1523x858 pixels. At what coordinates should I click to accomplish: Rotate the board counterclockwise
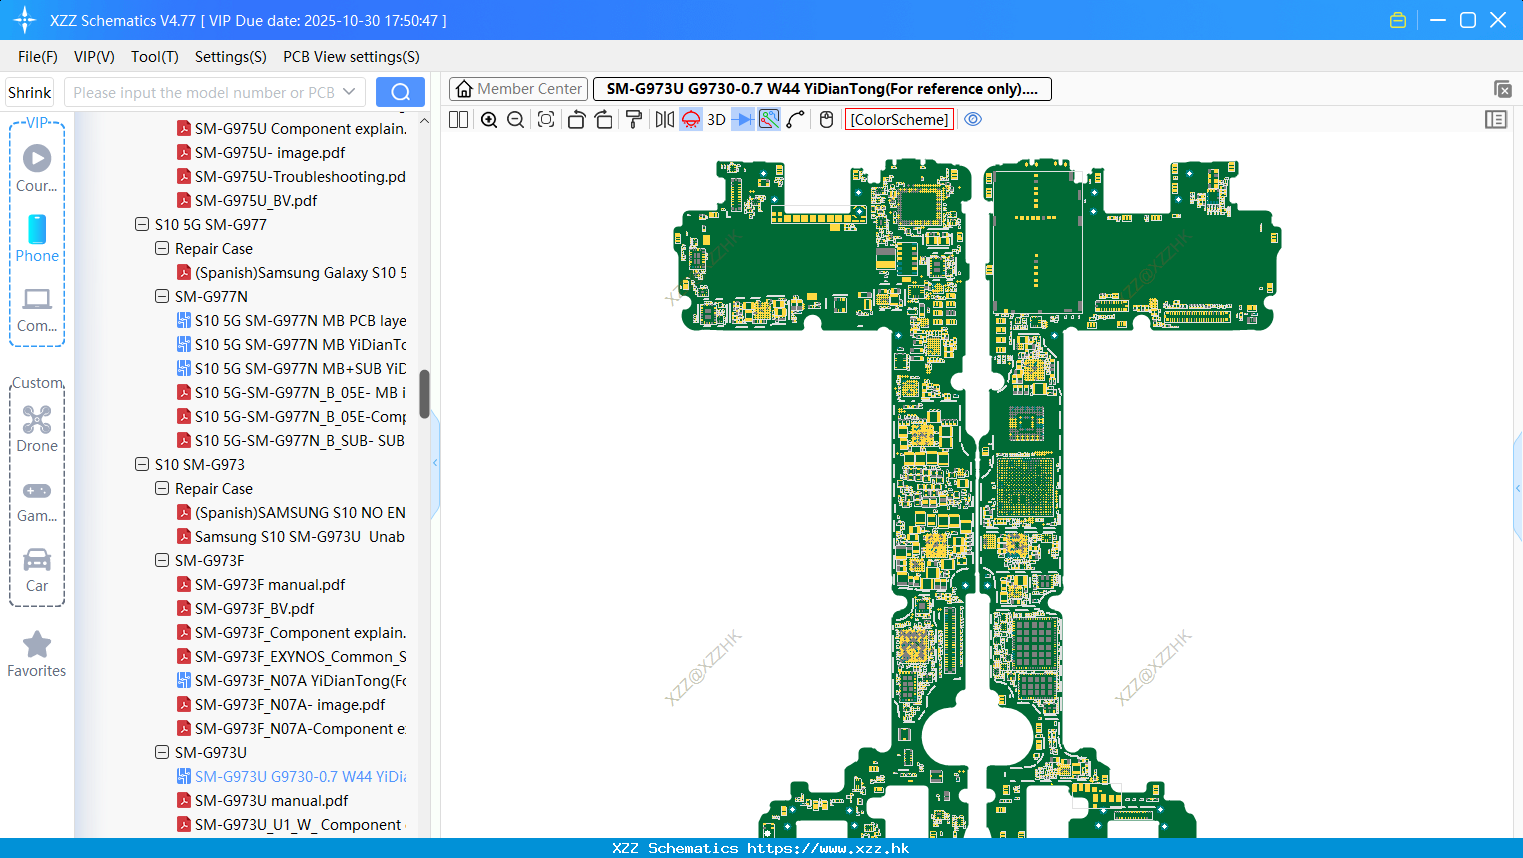click(576, 119)
